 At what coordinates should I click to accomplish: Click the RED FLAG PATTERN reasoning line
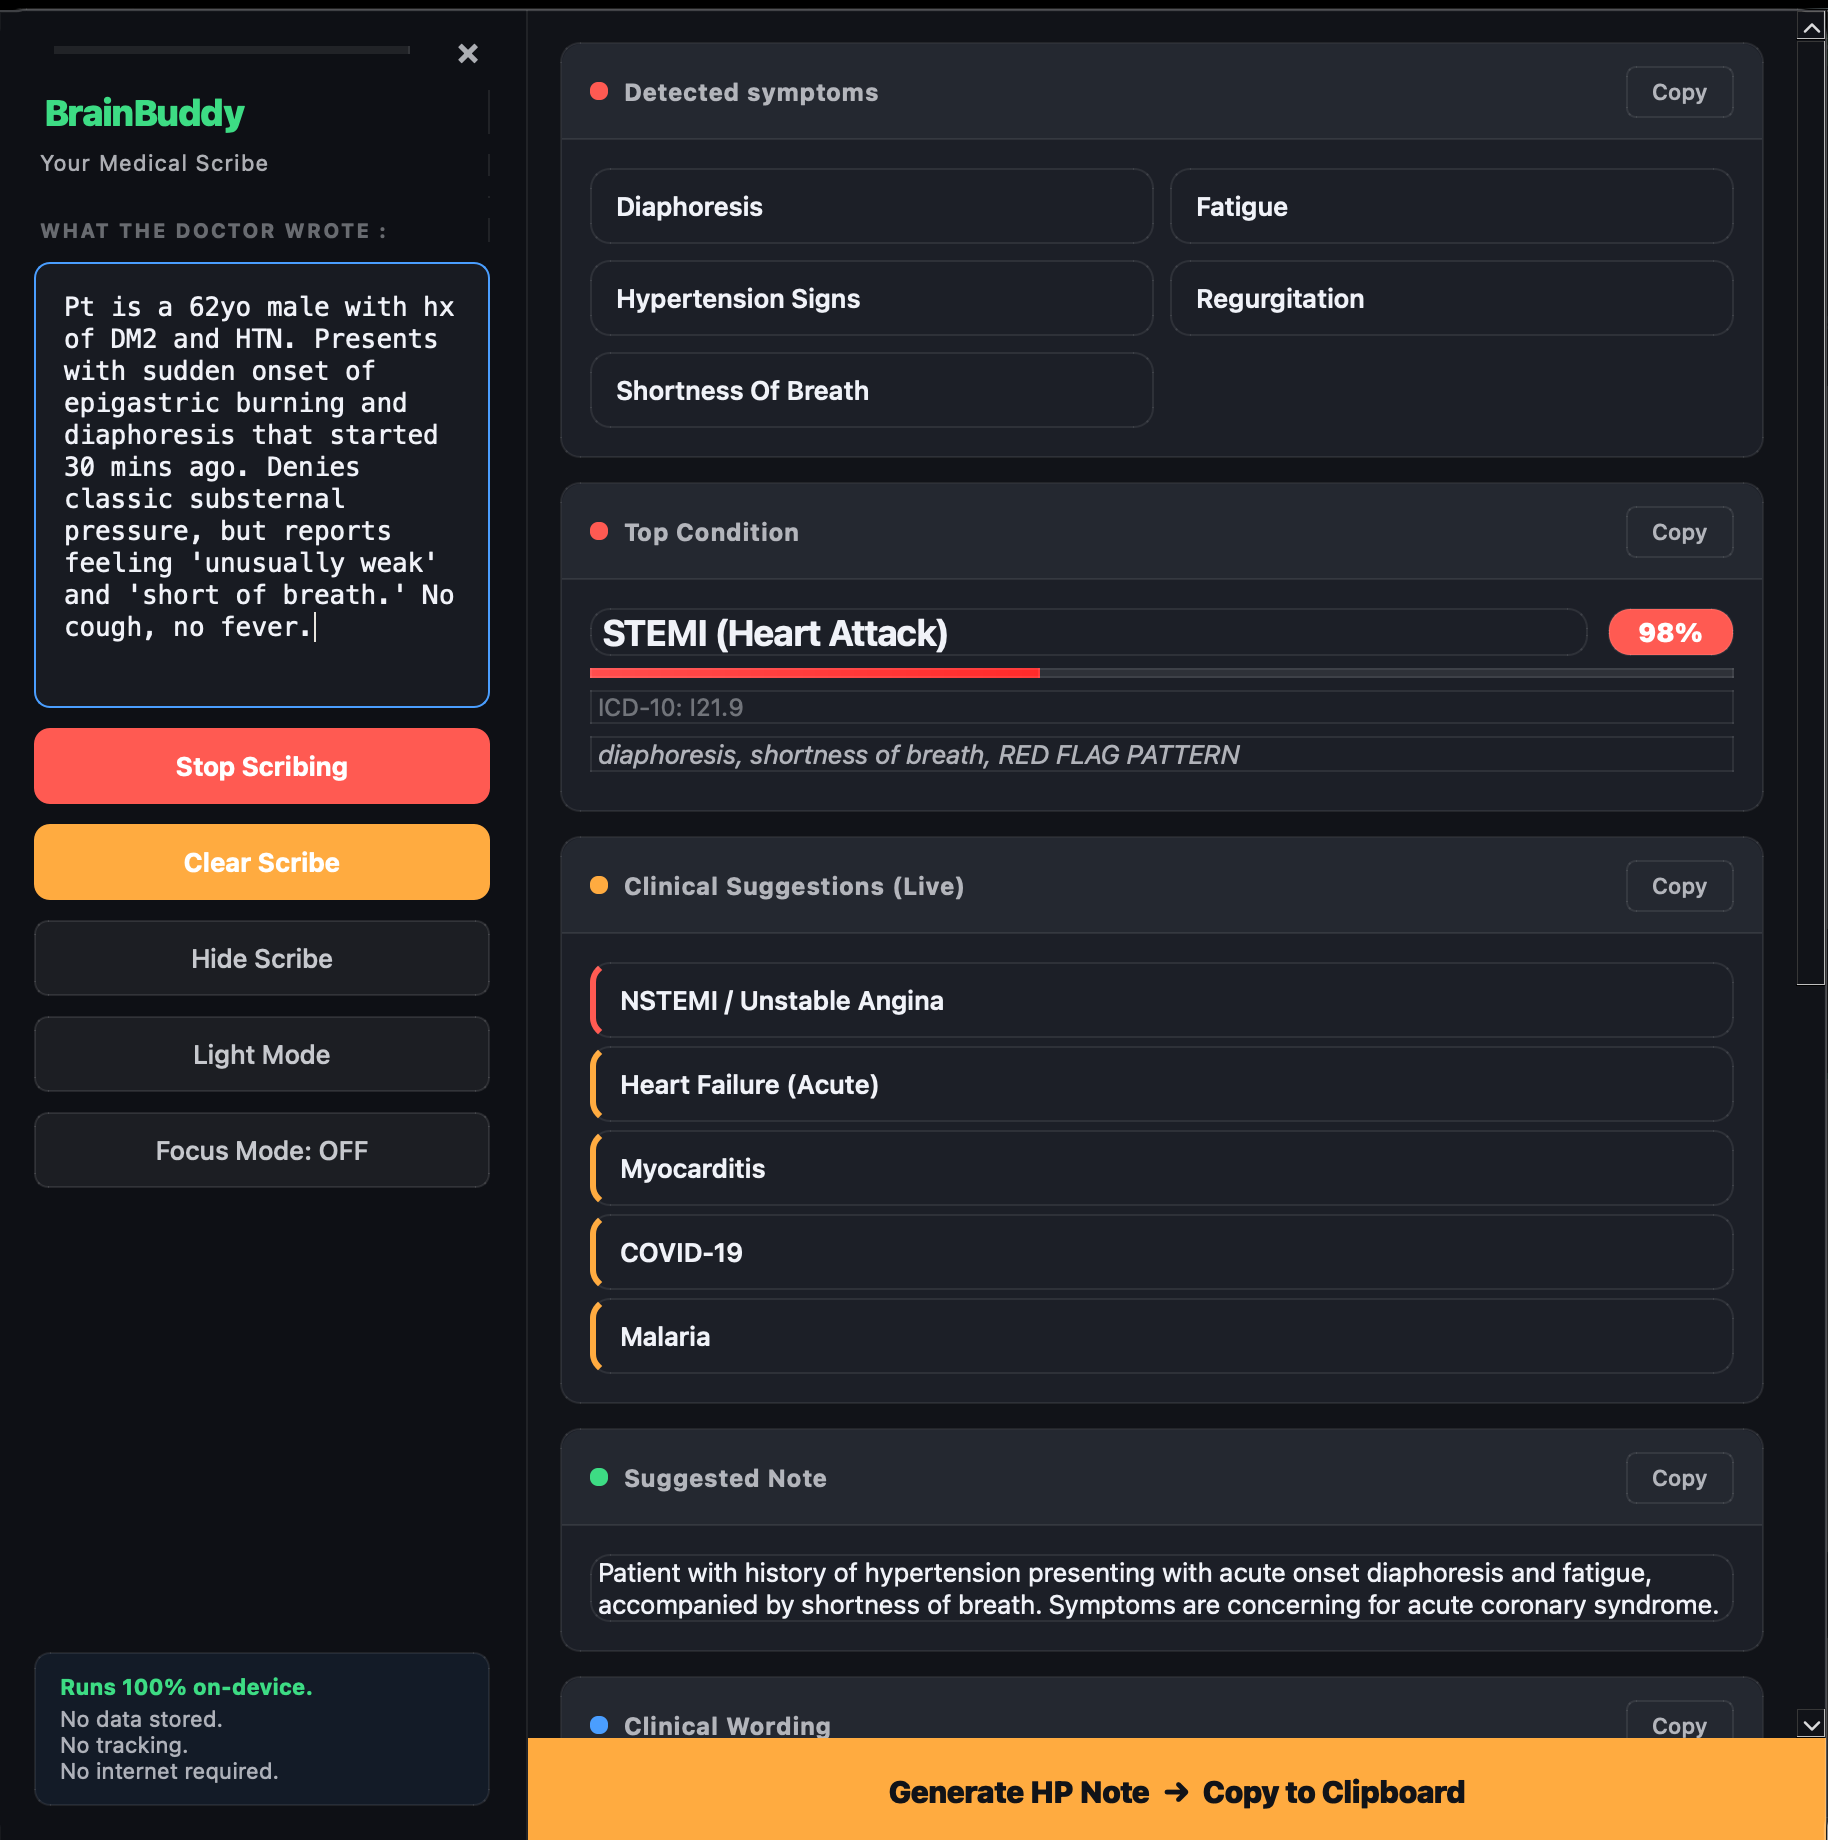pyautogui.click(x=1161, y=754)
